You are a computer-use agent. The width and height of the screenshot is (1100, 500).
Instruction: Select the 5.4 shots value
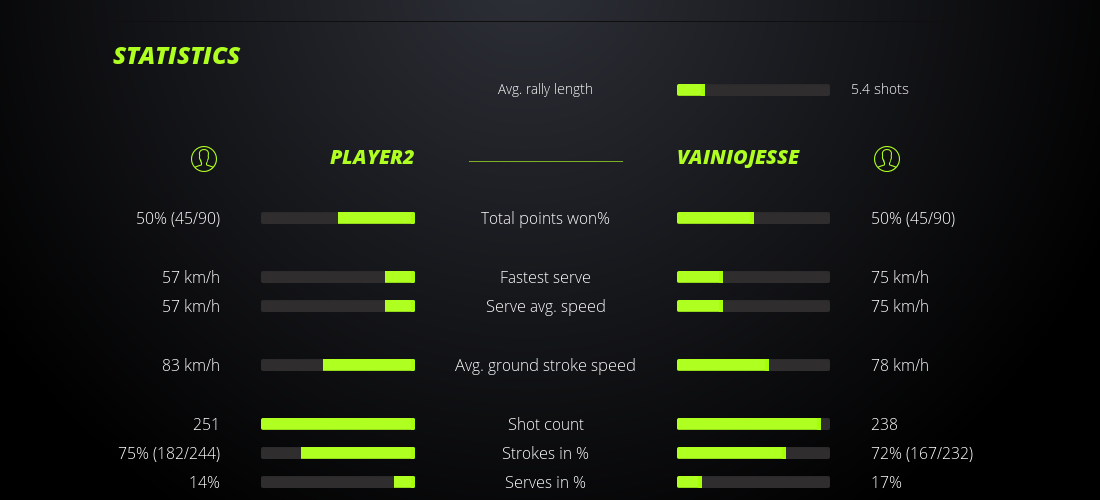point(879,89)
